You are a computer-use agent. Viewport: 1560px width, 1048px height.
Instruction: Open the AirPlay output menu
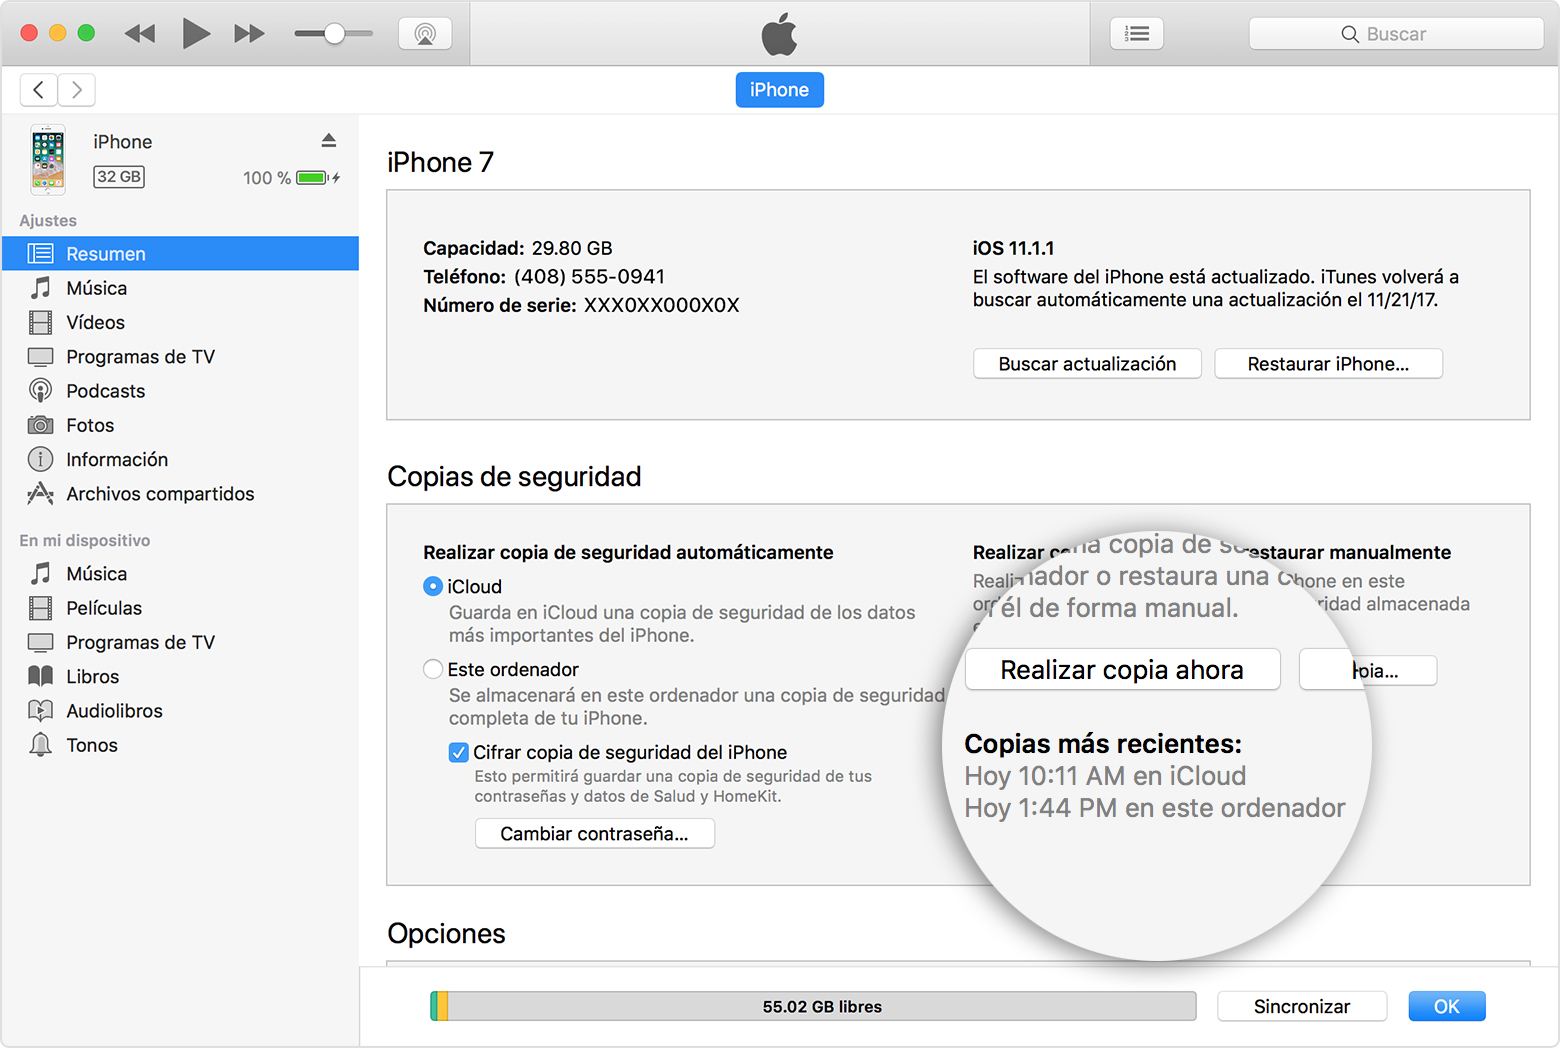tap(425, 34)
